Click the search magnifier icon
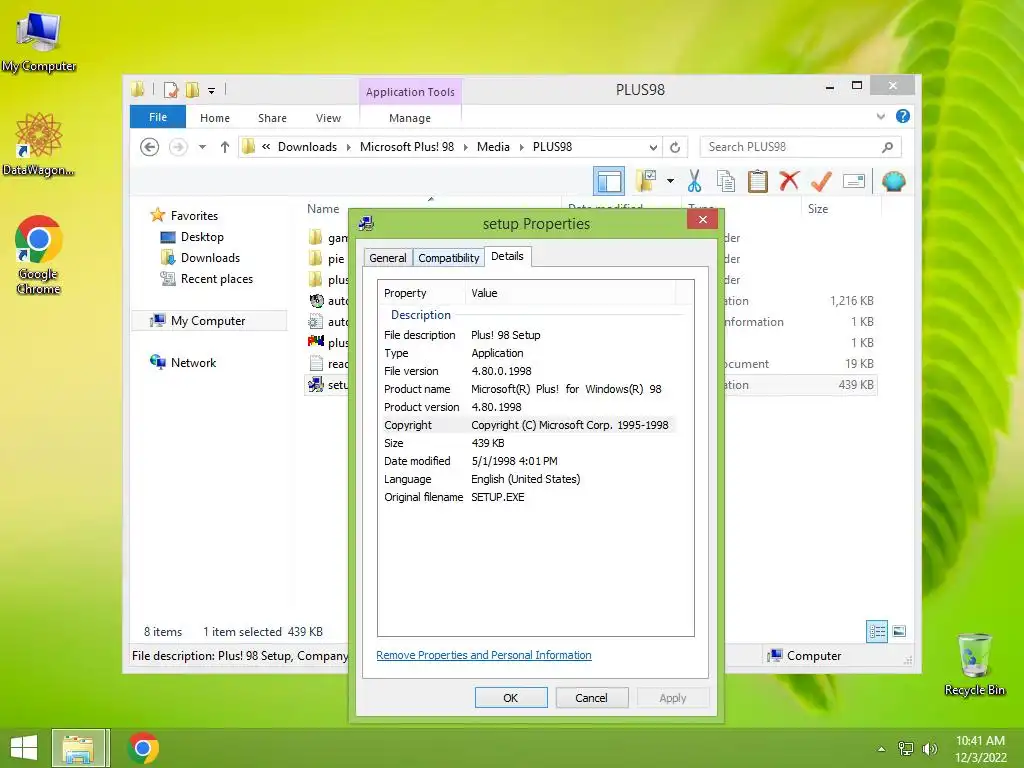 [x=887, y=147]
